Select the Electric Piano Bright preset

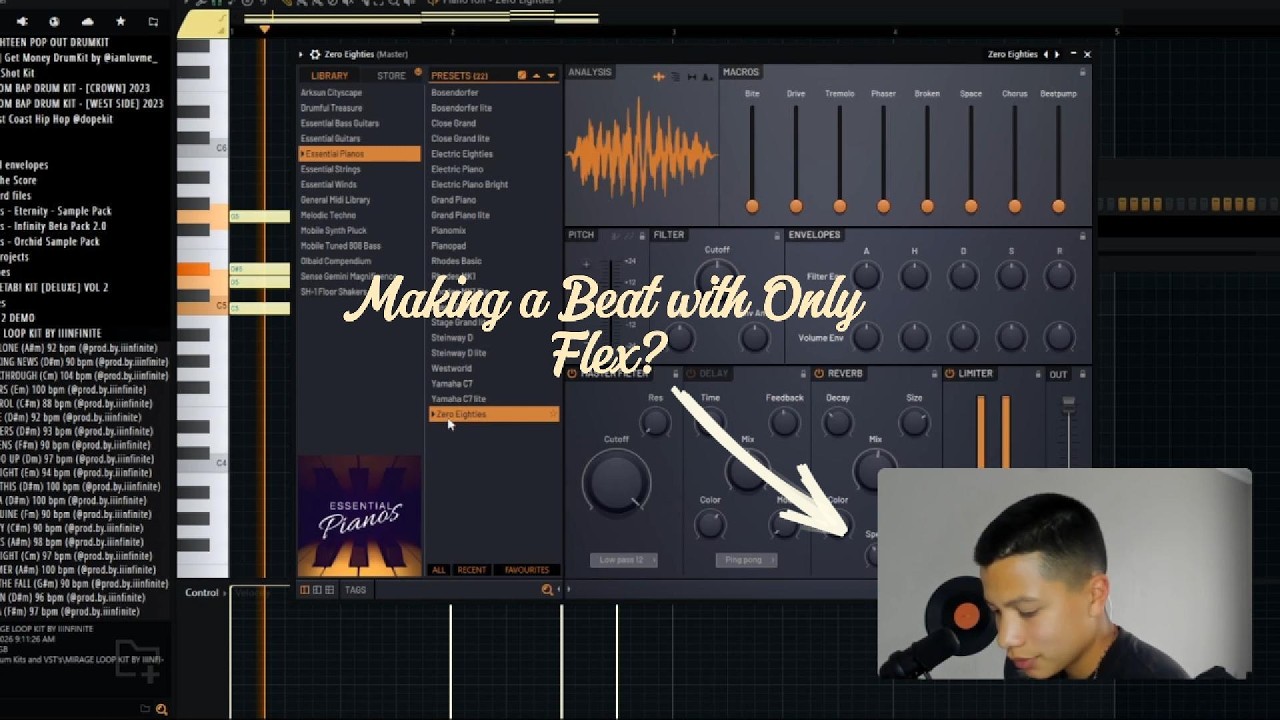point(470,185)
